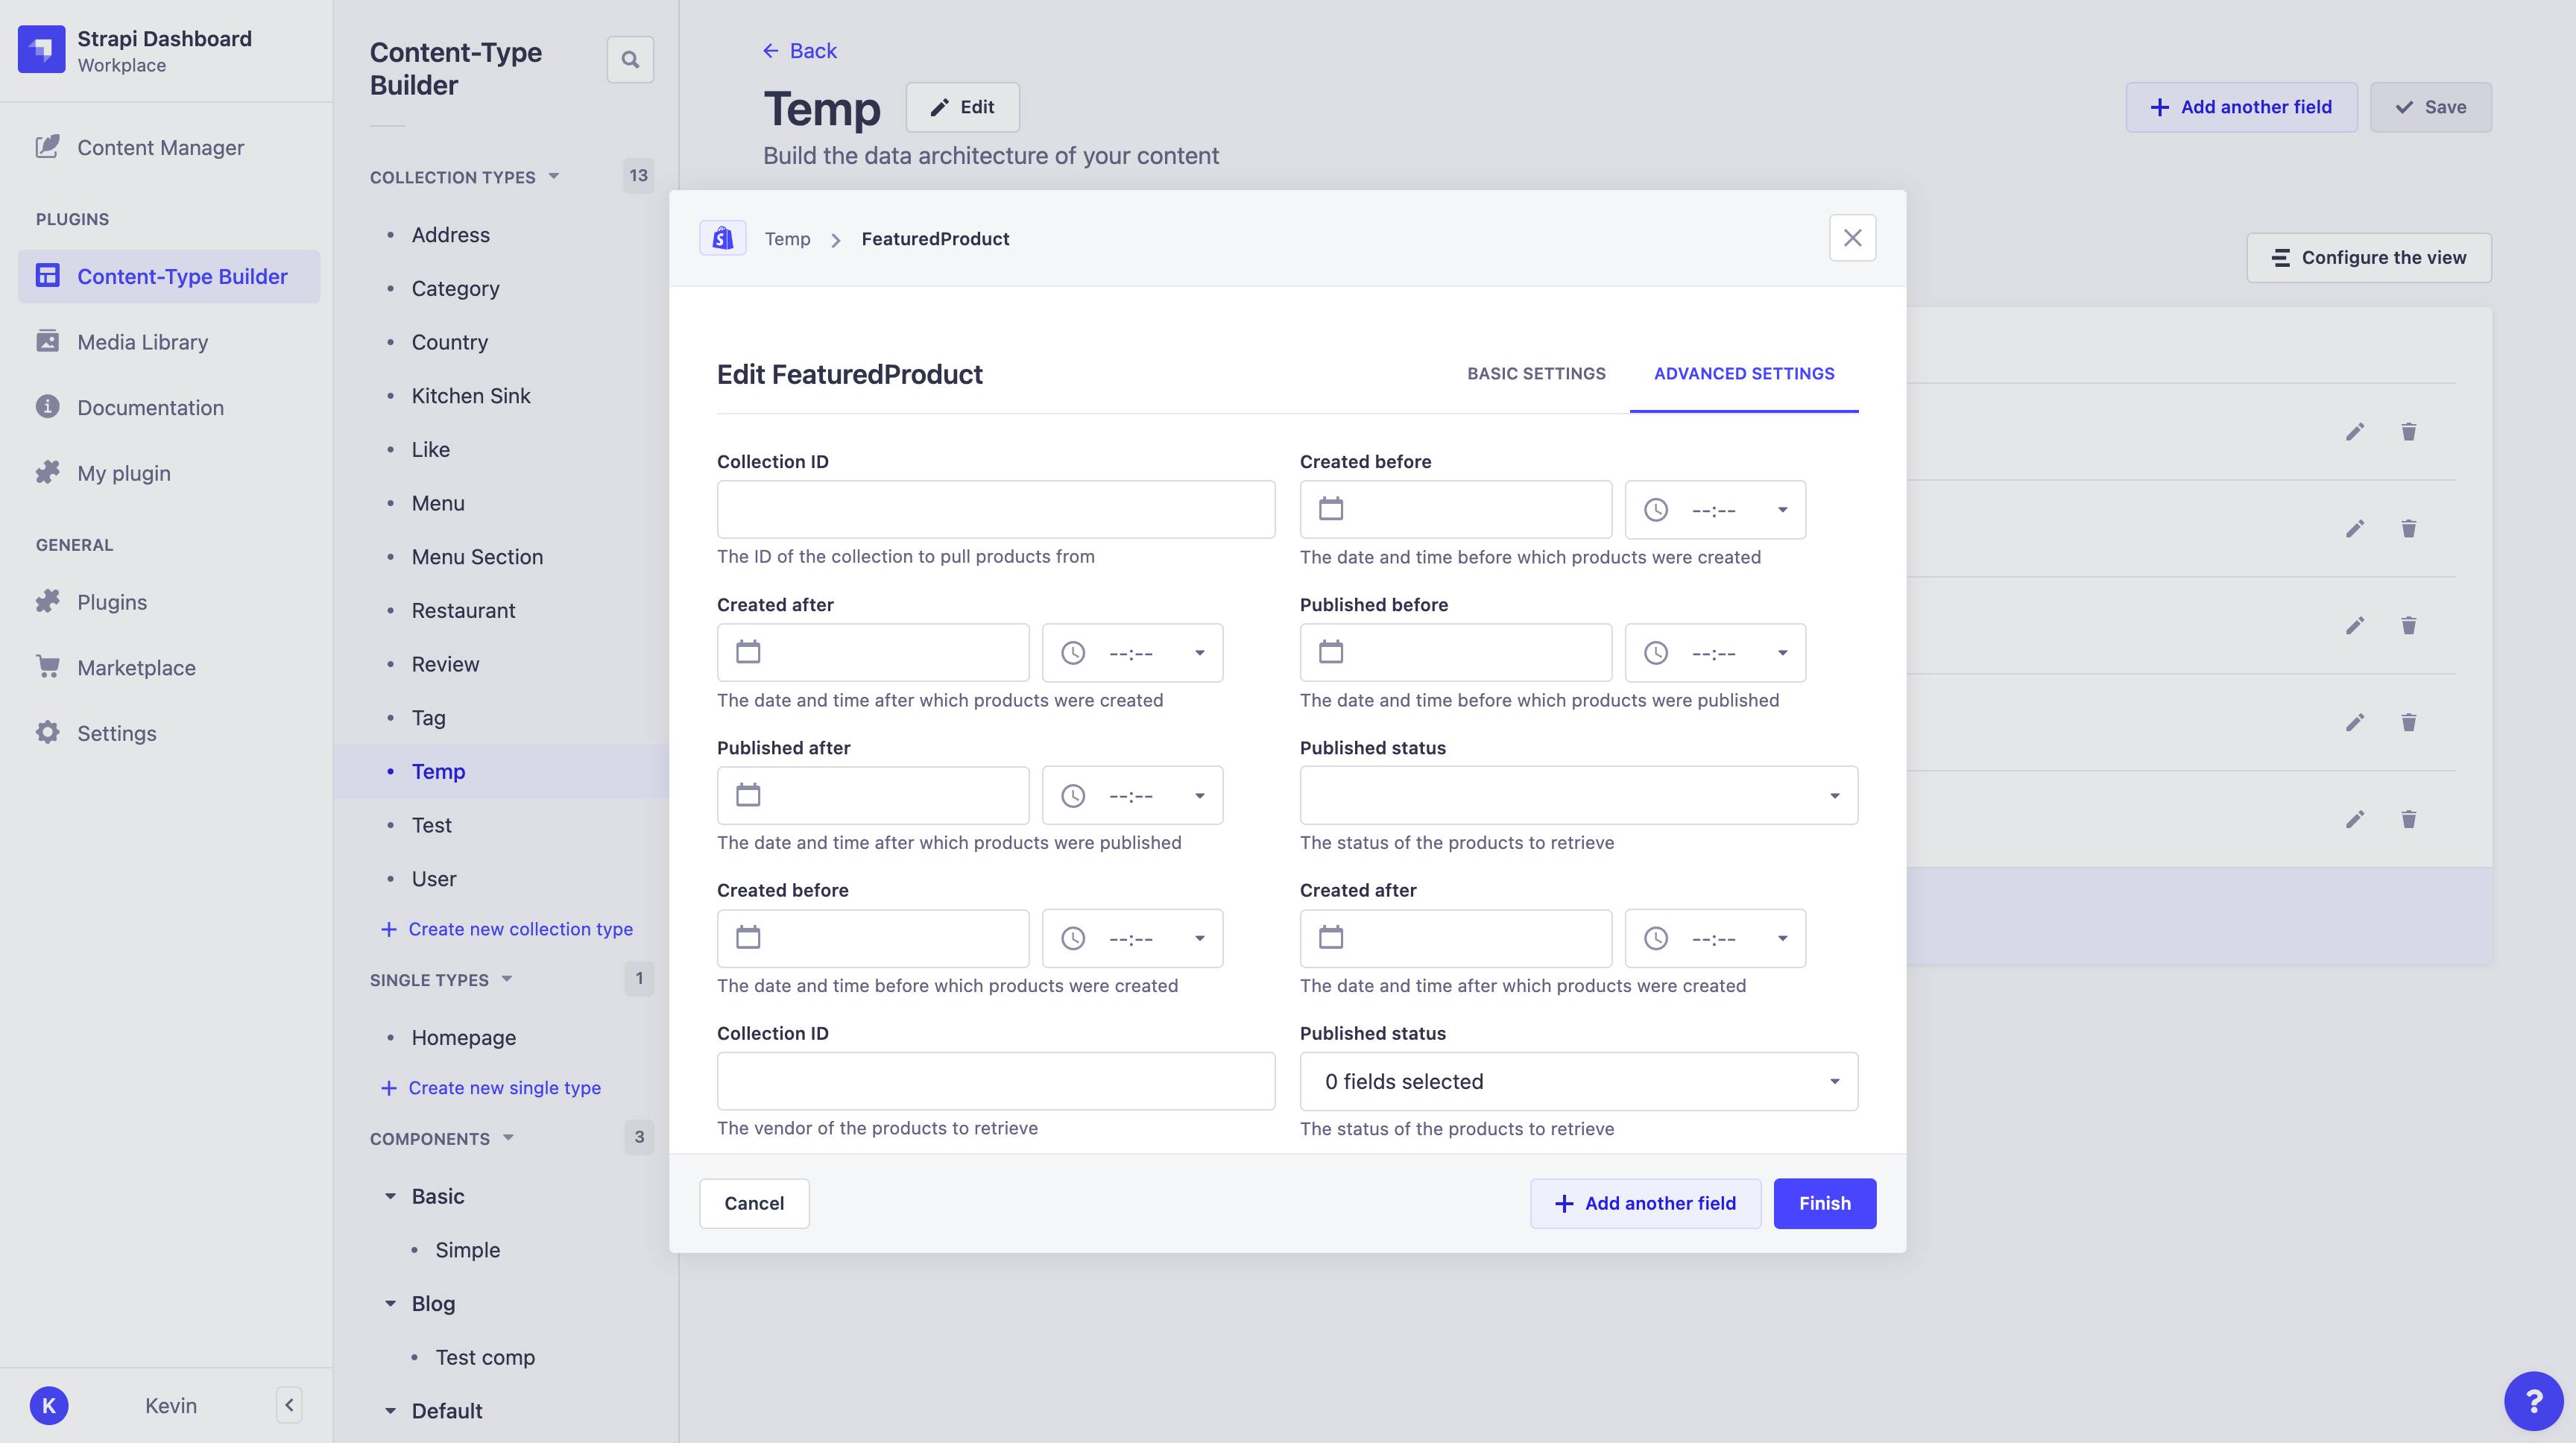Delete the second field using its trash icon
The image size is (2576, 1443).
point(2409,528)
